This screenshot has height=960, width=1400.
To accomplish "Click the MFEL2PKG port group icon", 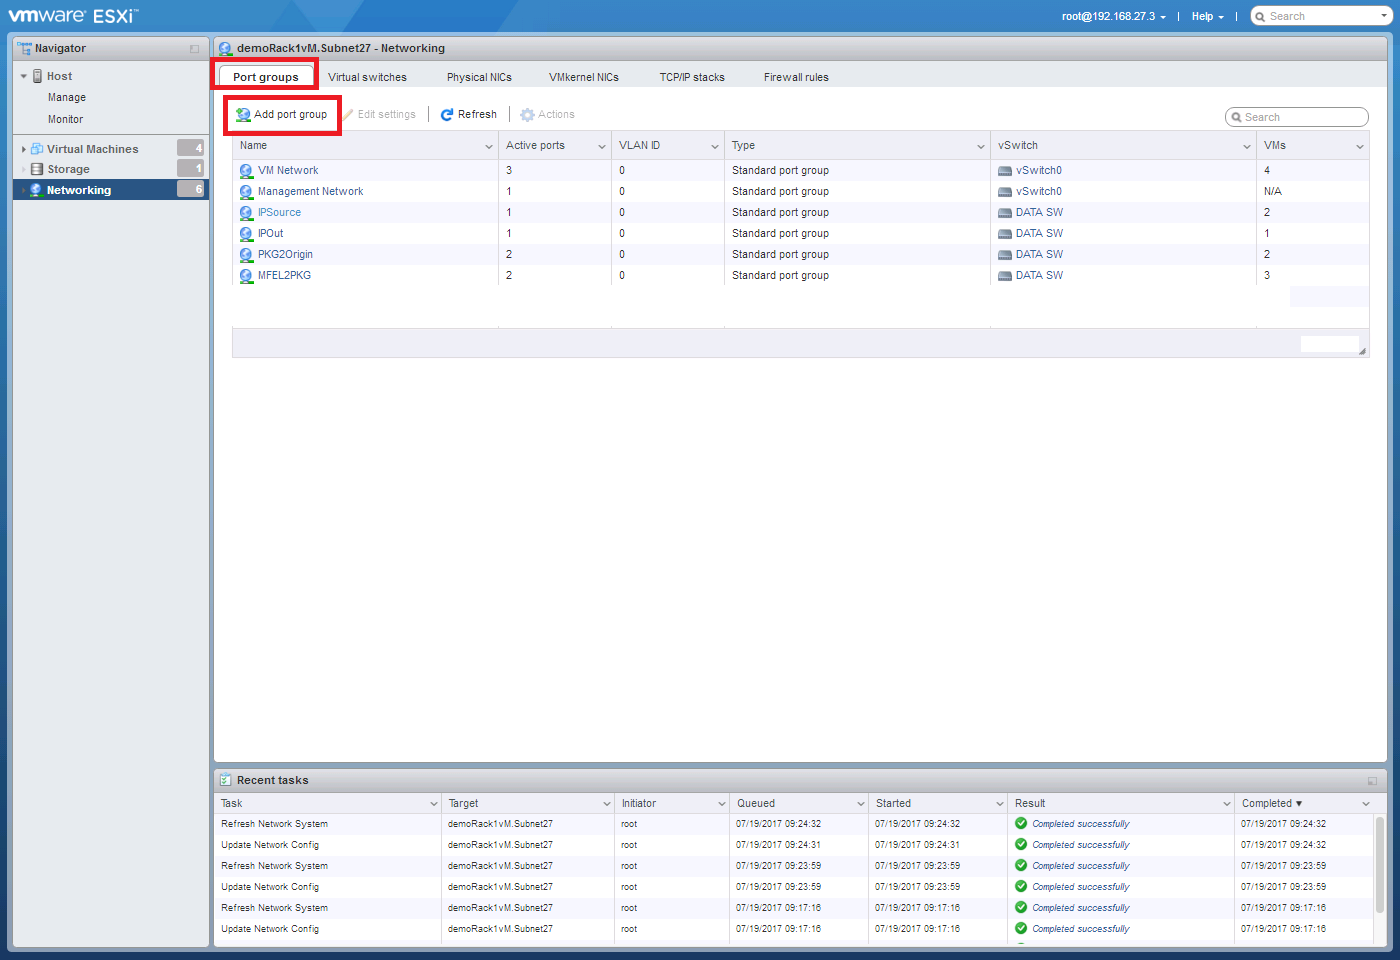I will tap(246, 276).
